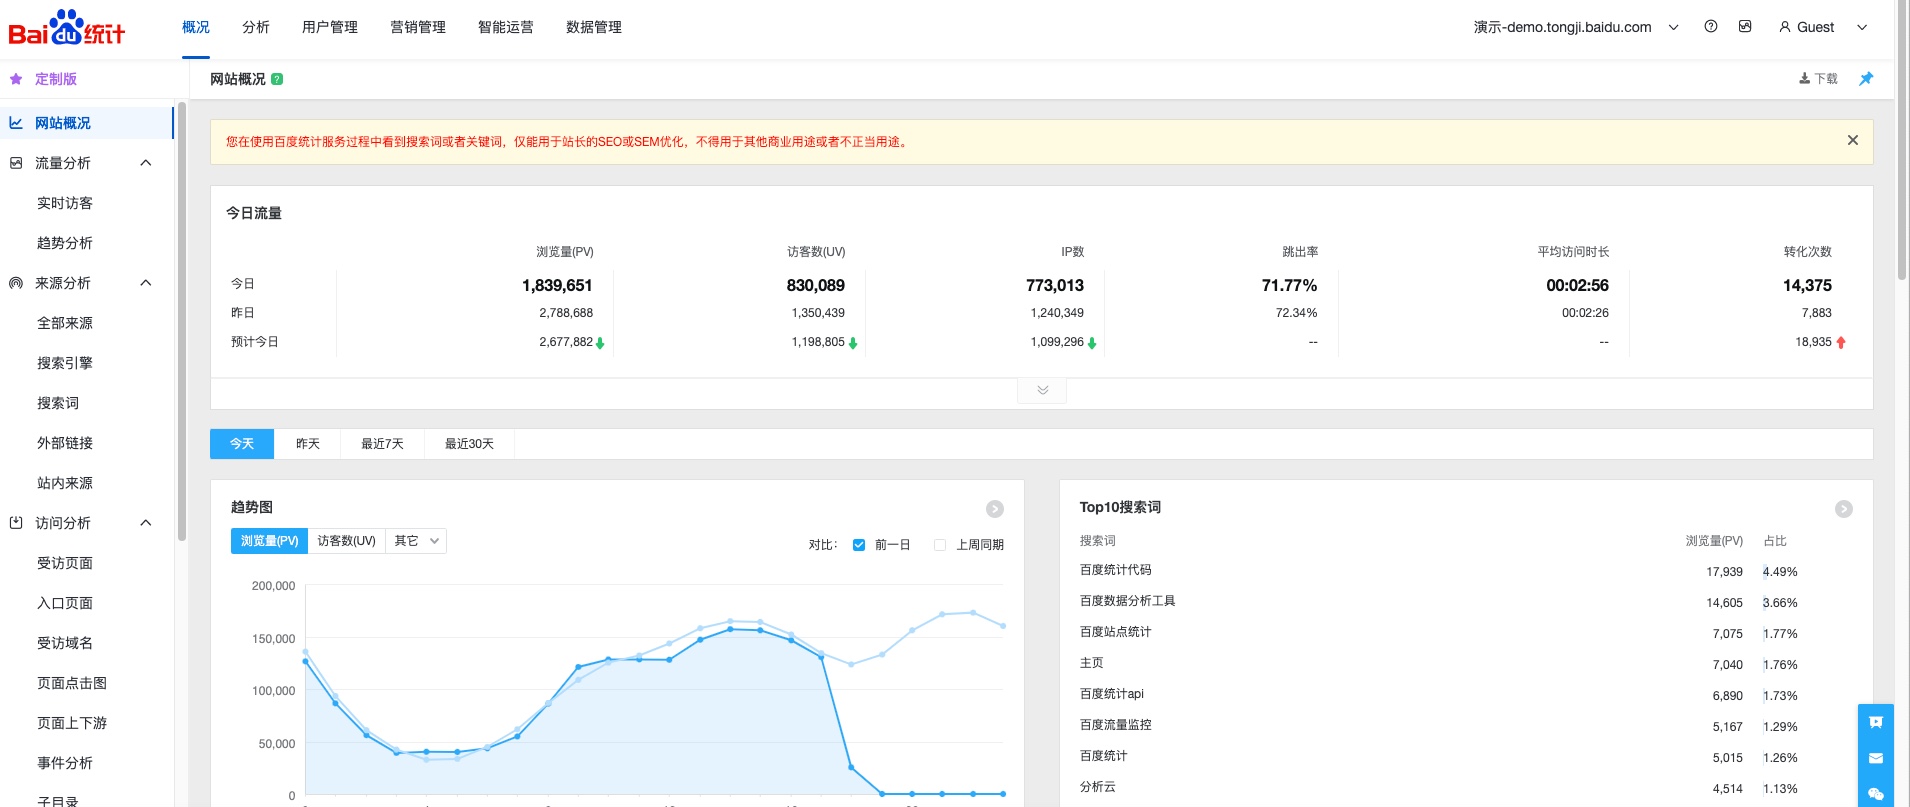
Task: Uncheck the 前一日 comparison checkbox
Action: [x=859, y=545]
